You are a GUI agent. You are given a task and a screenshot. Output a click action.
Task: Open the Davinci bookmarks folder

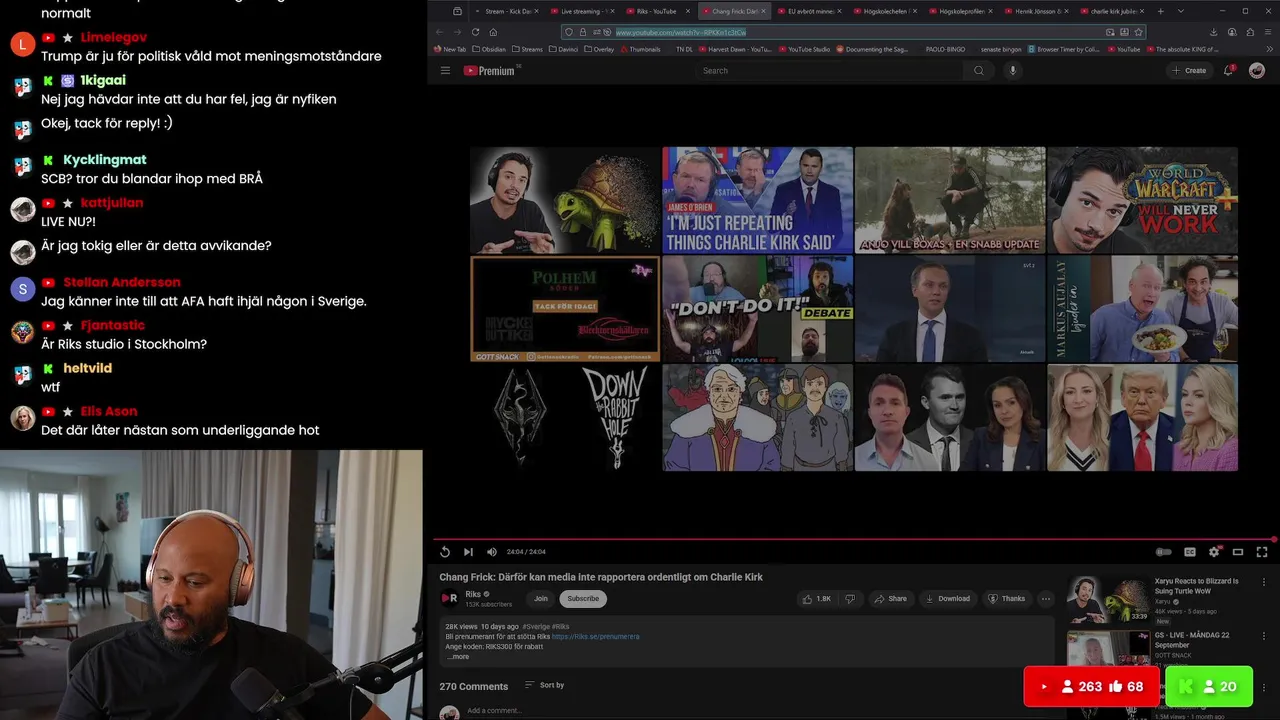565,49
